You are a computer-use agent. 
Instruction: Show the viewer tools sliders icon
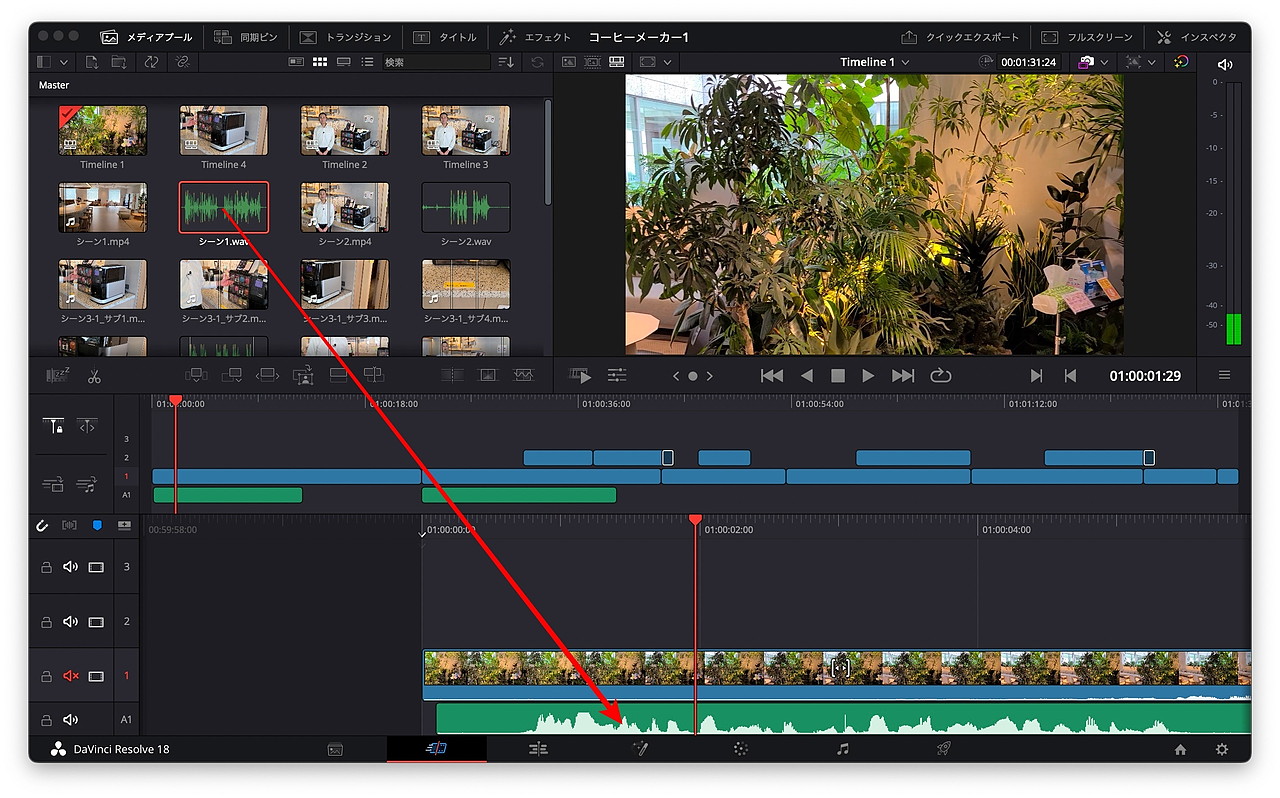[617, 375]
